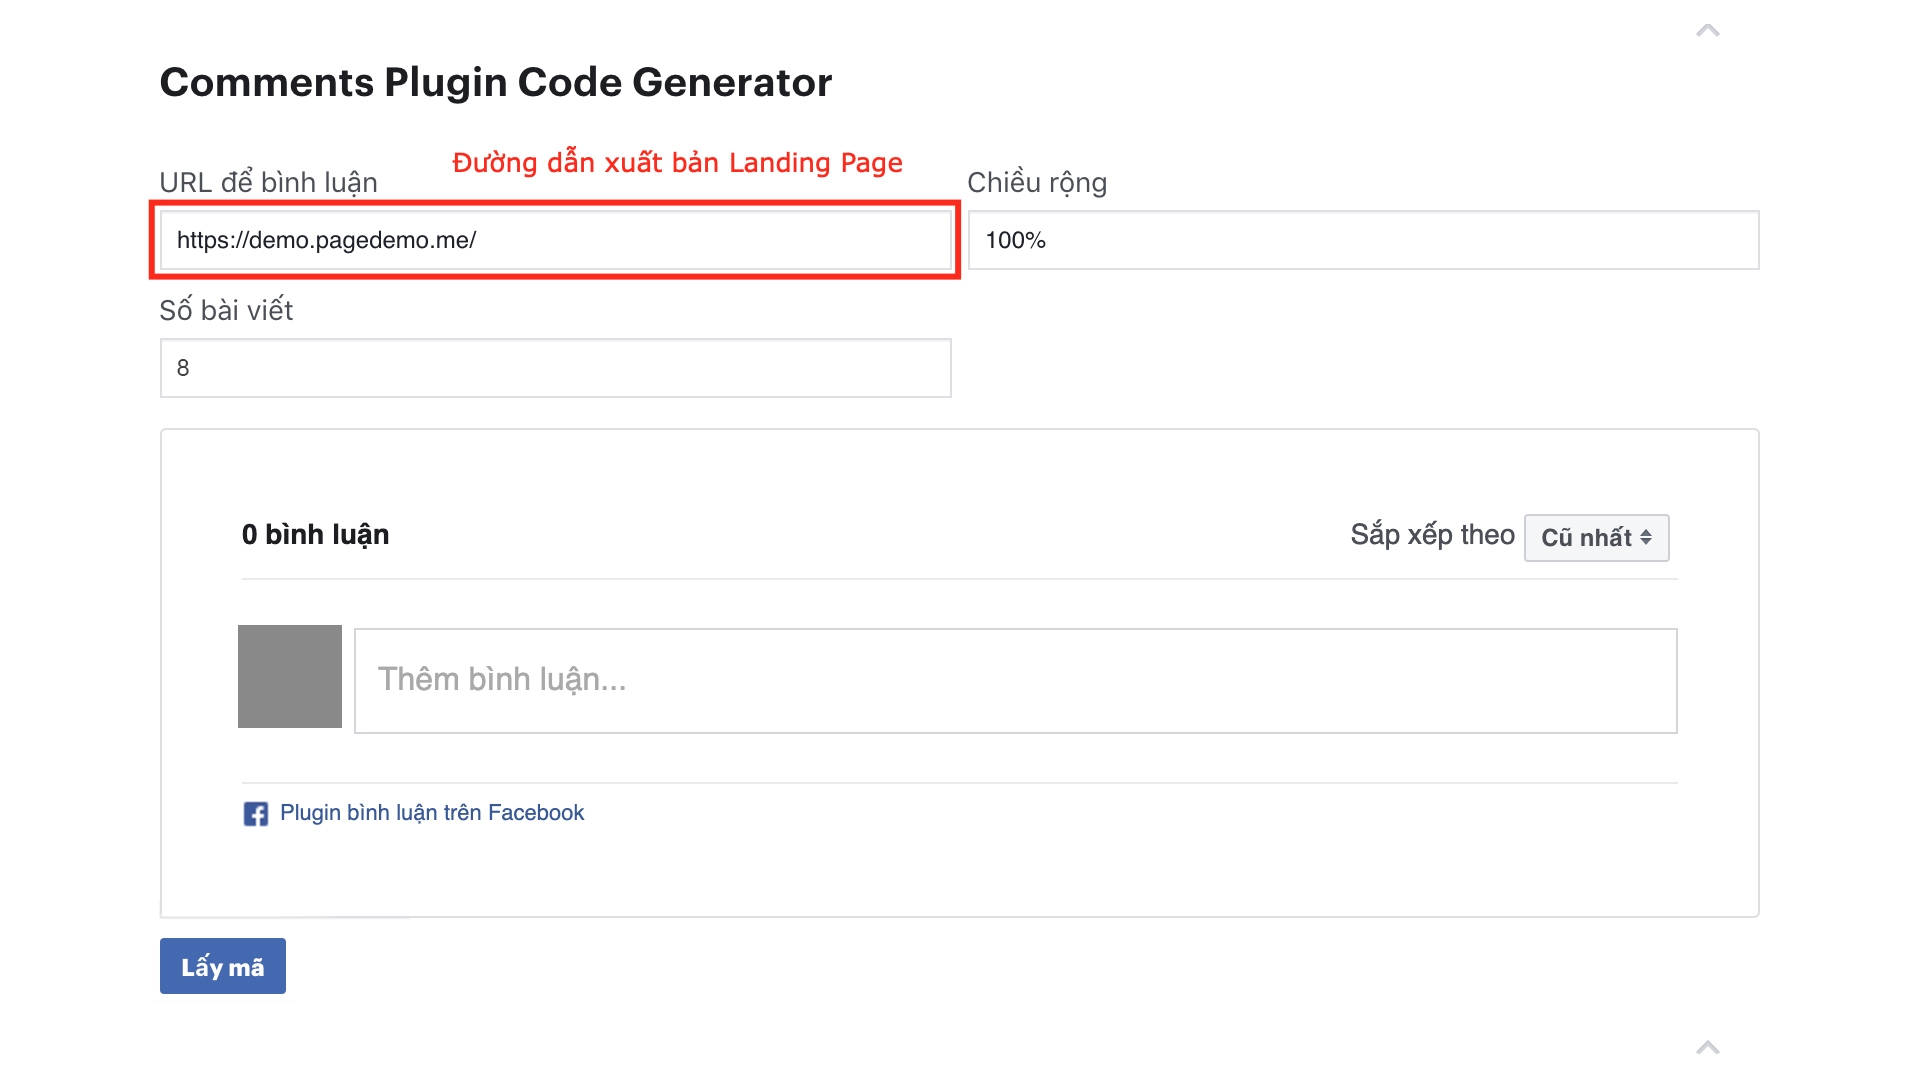Click the Comments Plugin Code Generator heading
The height and width of the screenshot is (1080, 1920).
[x=495, y=82]
